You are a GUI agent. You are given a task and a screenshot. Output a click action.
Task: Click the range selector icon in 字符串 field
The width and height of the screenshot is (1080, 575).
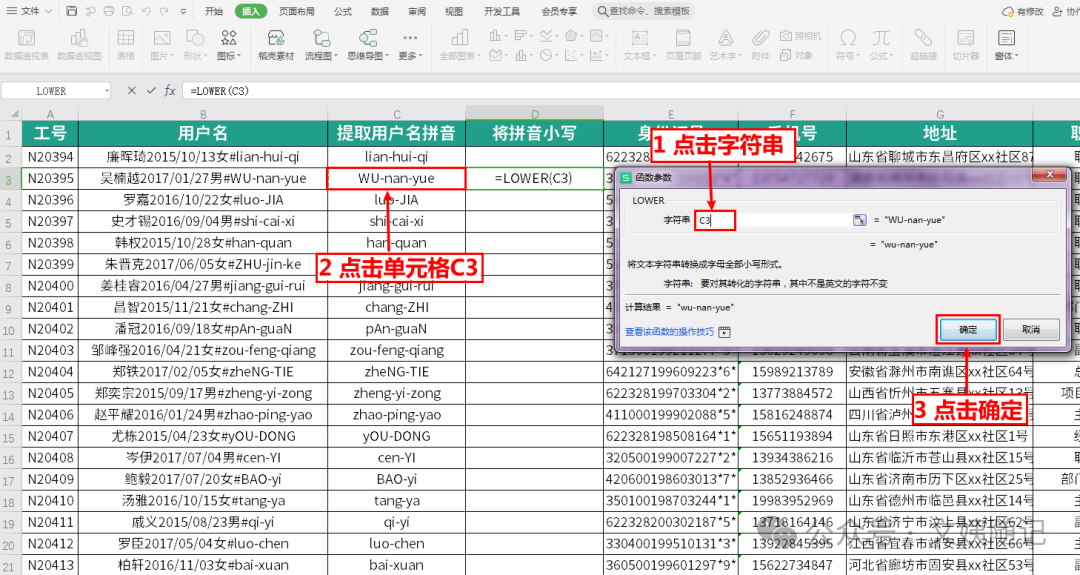[x=859, y=220]
